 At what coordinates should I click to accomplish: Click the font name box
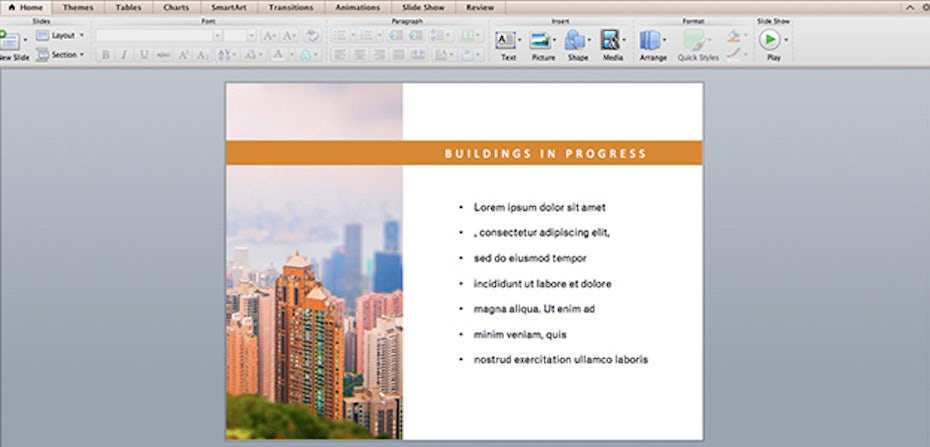point(154,36)
